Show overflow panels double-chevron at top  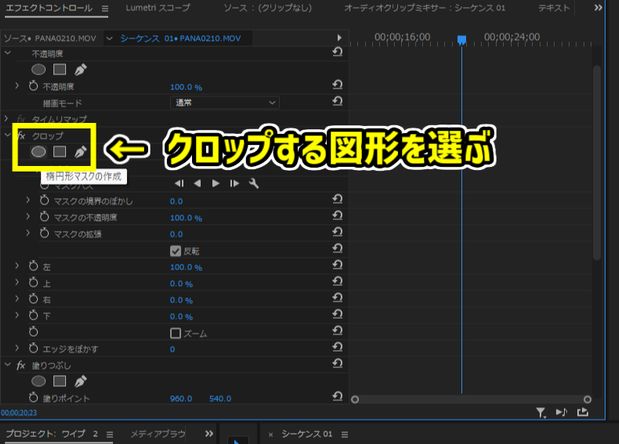(x=598, y=8)
